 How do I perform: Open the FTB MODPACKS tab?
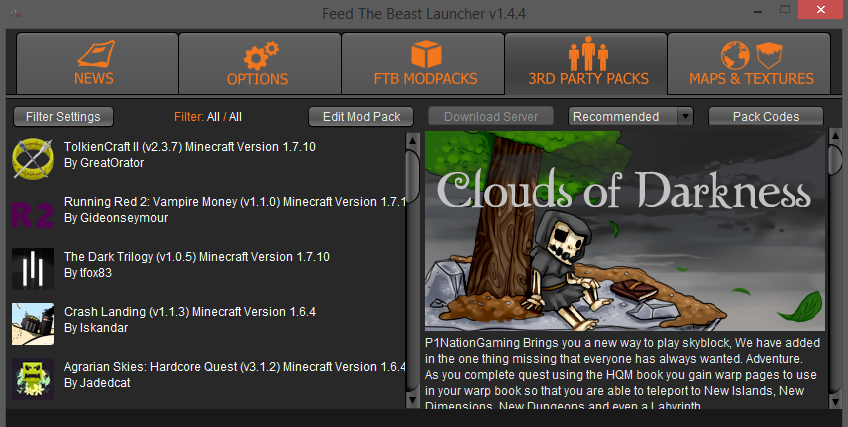click(423, 64)
